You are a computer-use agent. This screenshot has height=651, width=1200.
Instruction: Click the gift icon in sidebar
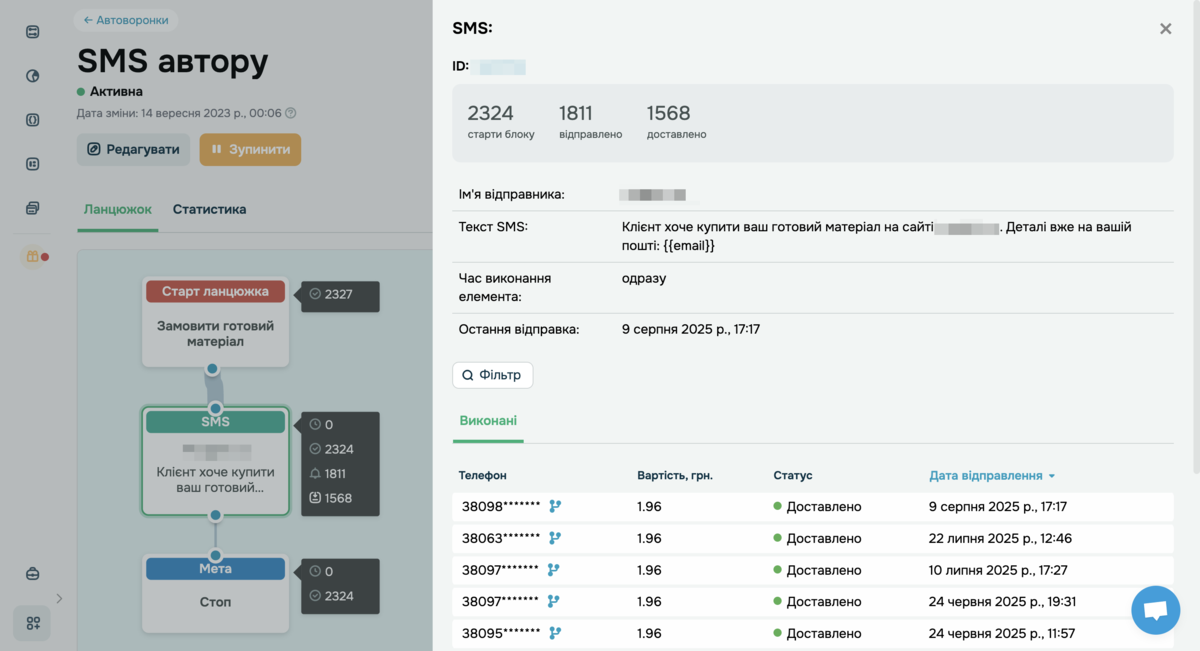(x=32, y=257)
